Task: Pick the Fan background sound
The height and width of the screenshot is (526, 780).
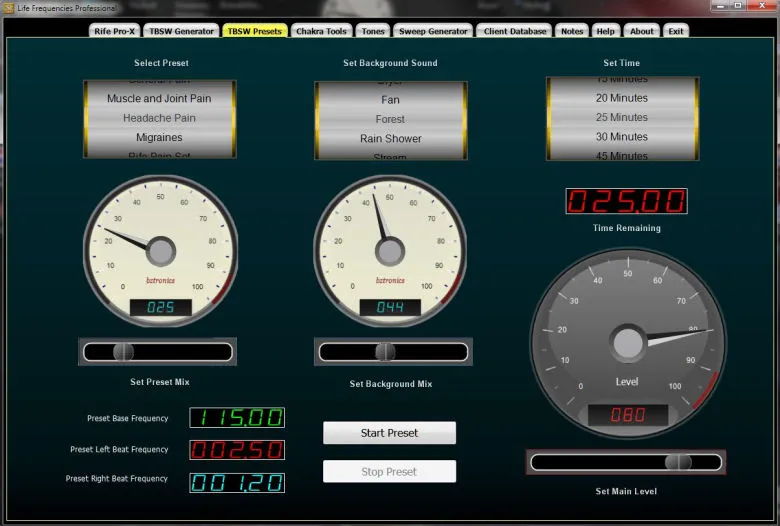Action: [x=391, y=100]
